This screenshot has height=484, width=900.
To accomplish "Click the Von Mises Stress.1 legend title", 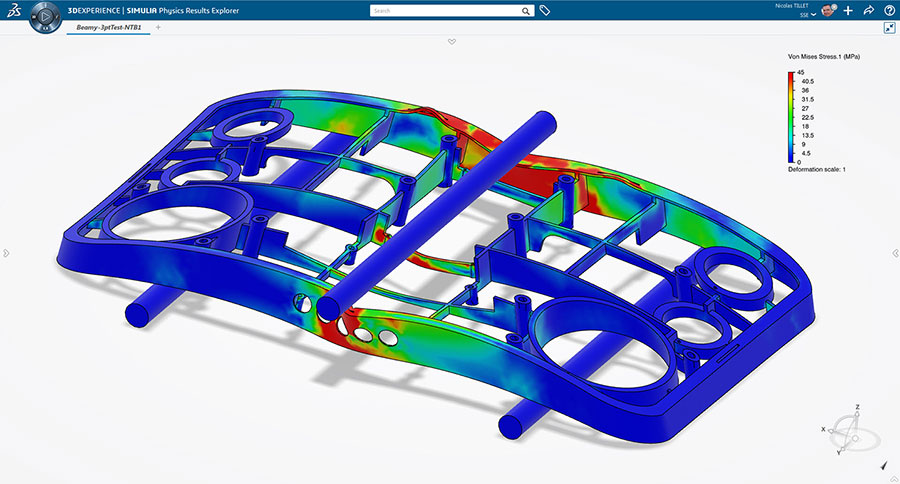I will (x=823, y=58).
